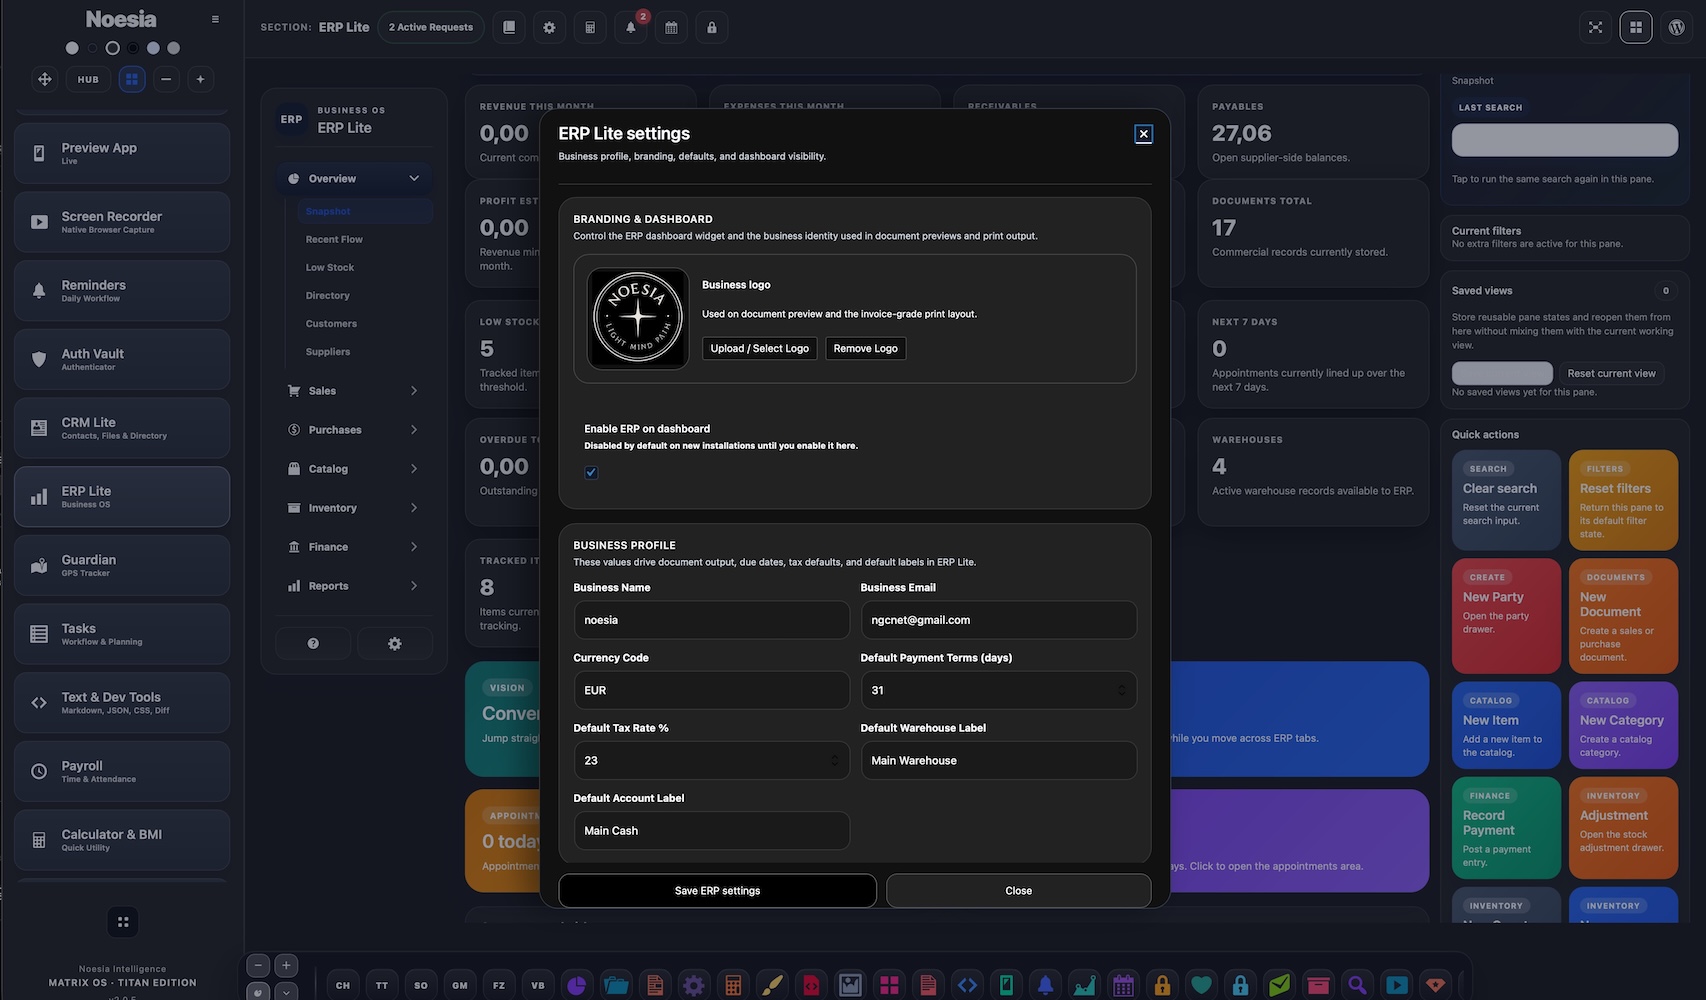
Task: Expand the Reports section
Action: point(355,586)
